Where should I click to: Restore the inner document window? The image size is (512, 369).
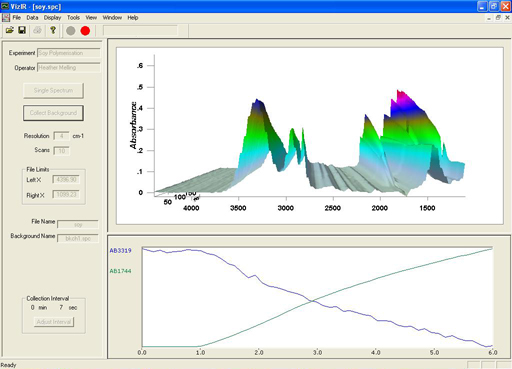498,18
